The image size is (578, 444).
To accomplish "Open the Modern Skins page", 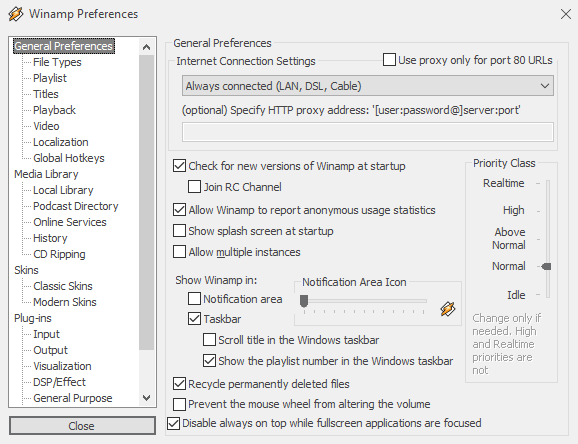I will 65,302.
